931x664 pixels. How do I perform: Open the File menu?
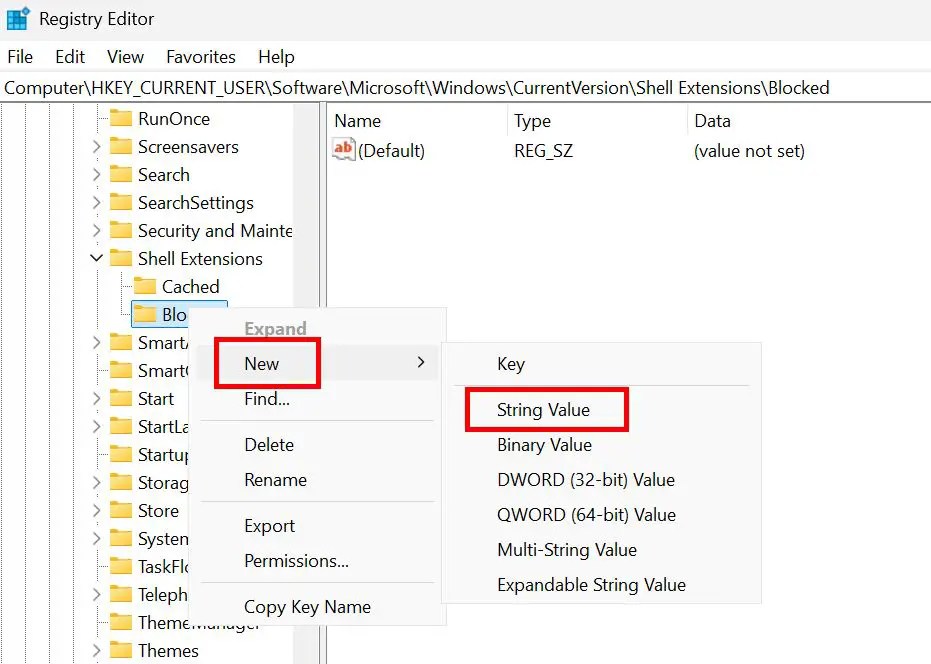pyautogui.click(x=20, y=57)
